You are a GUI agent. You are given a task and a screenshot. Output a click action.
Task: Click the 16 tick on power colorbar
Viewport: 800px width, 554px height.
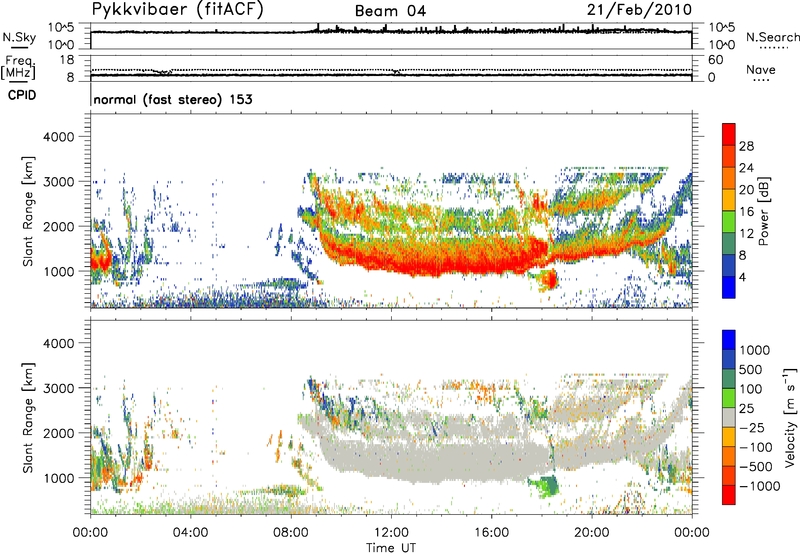(746, 212)
